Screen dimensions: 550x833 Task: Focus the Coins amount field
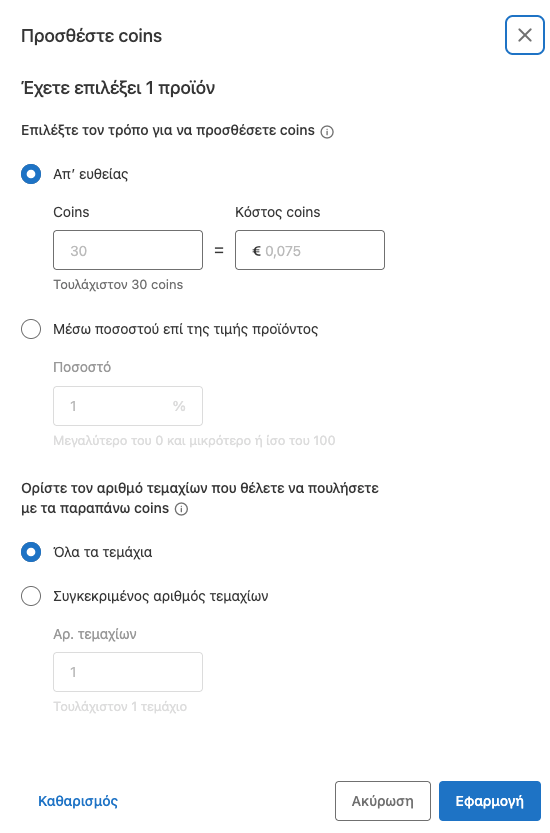tap(128, 250)
